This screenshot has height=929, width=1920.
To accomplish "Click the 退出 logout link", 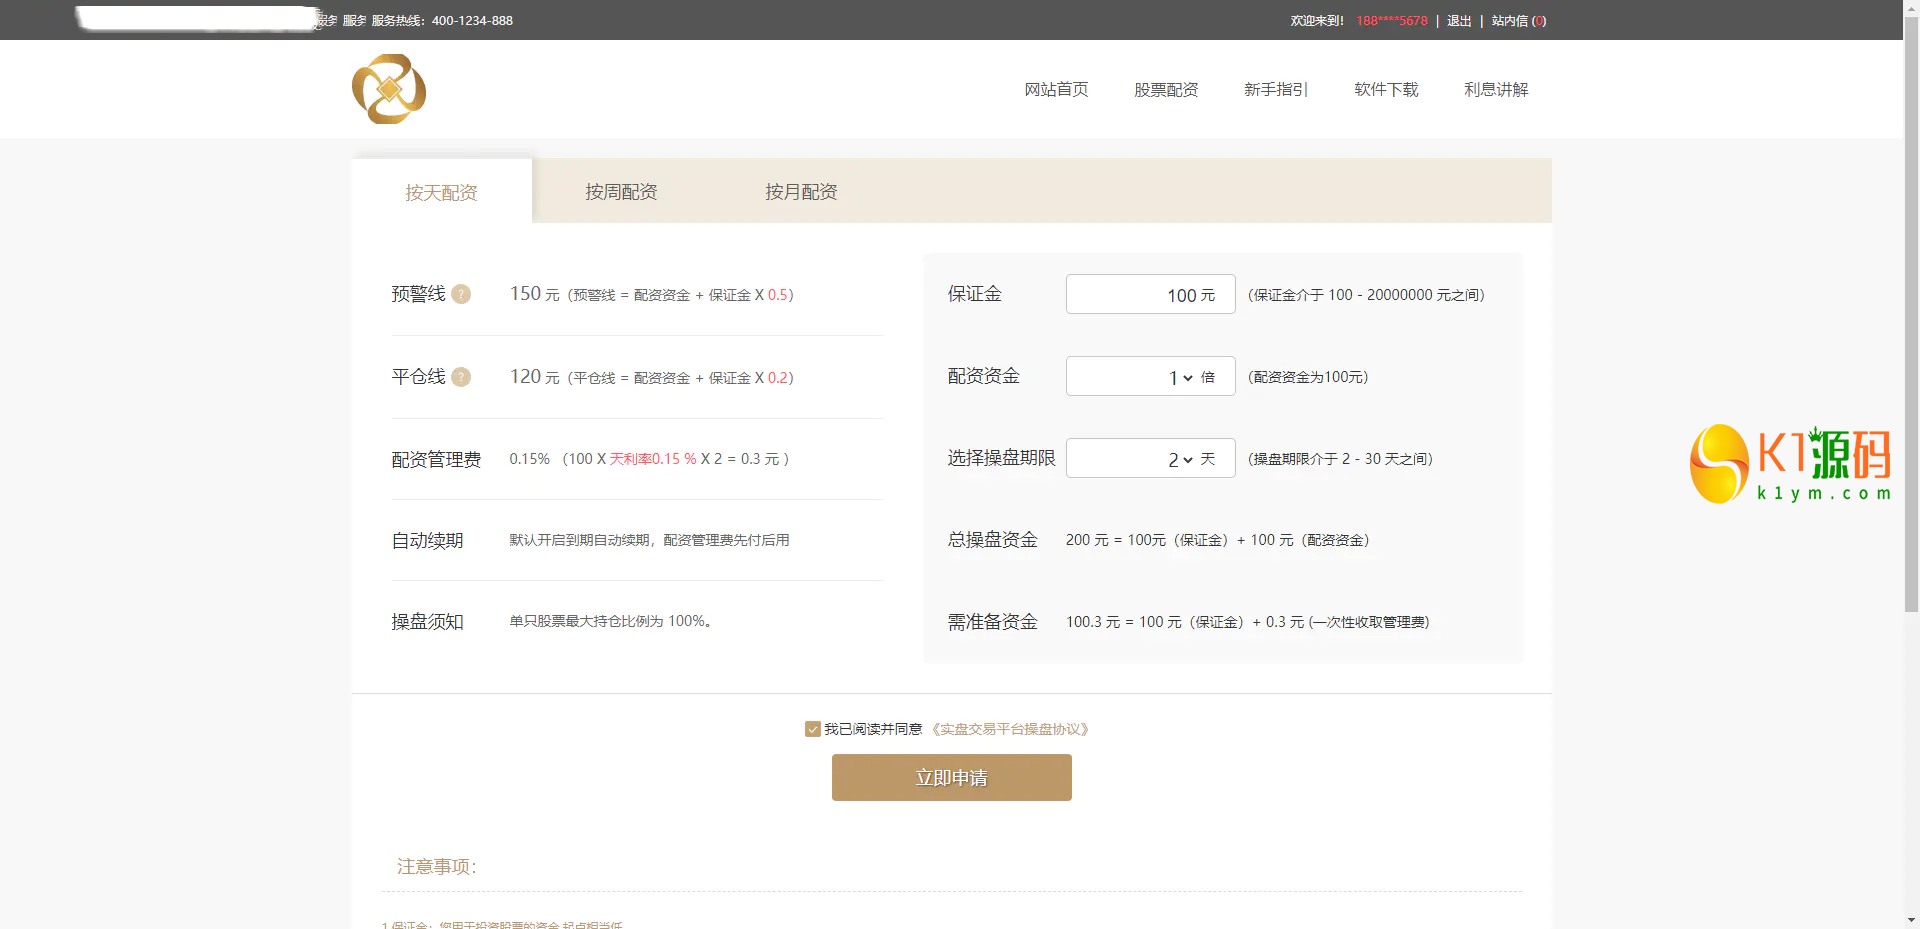I will 1459,20.
